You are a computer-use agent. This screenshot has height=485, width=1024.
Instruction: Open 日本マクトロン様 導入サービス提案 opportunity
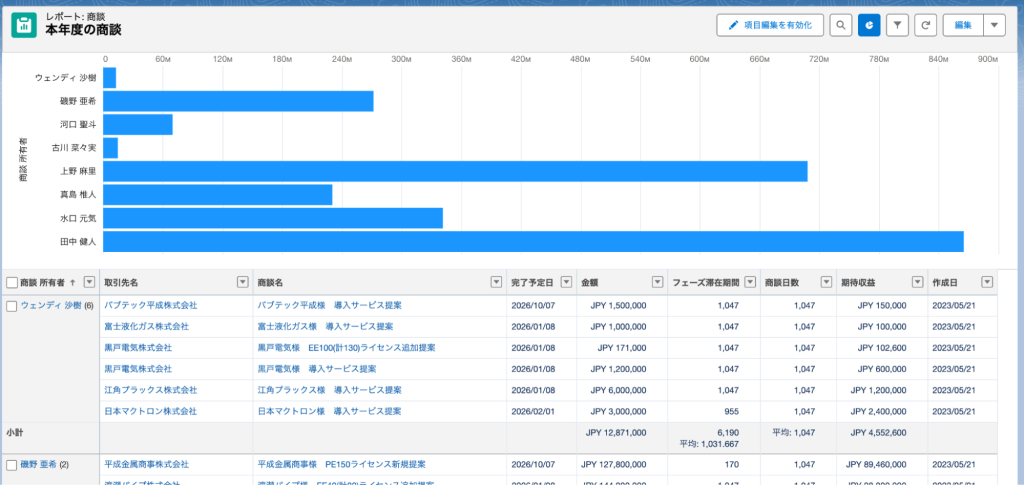[329, 411]
